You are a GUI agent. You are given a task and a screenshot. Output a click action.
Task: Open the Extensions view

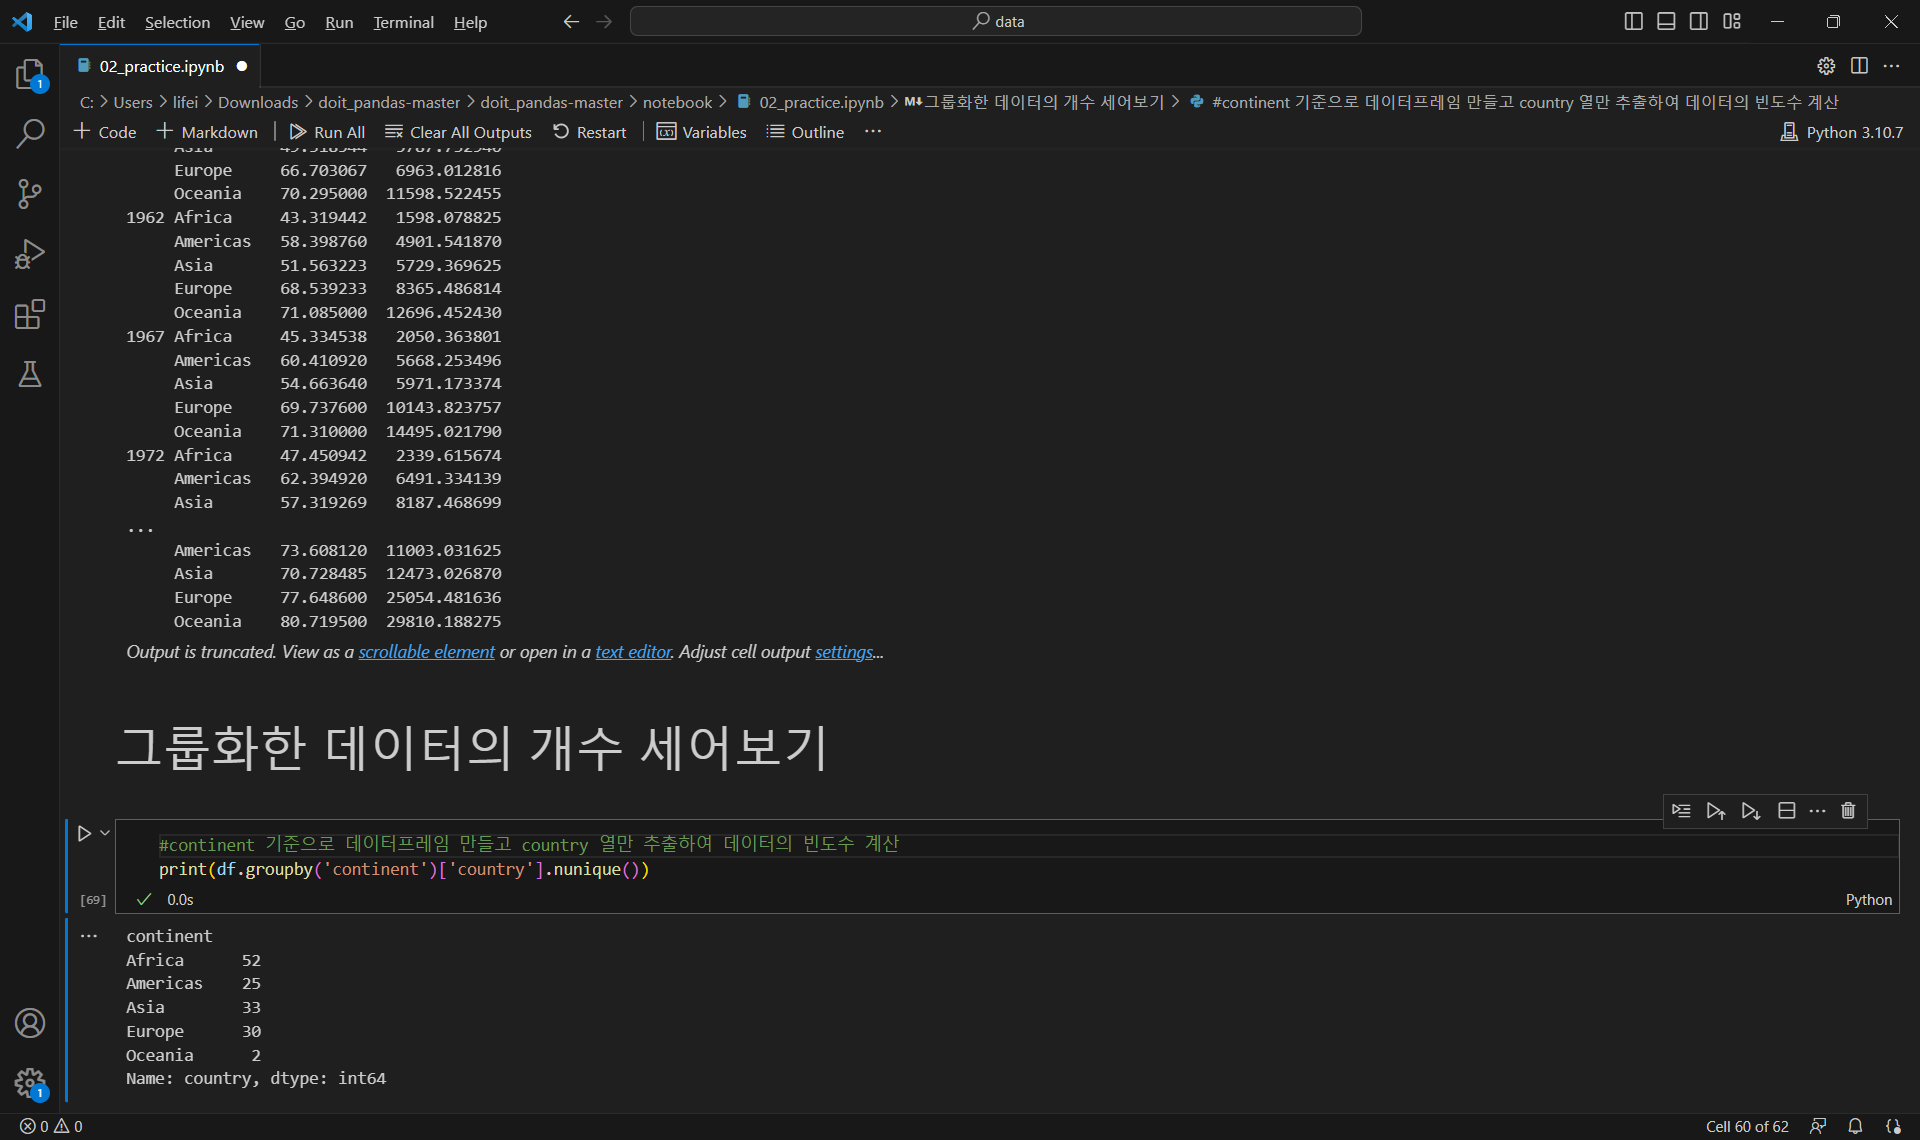click(x=30, y=314)
